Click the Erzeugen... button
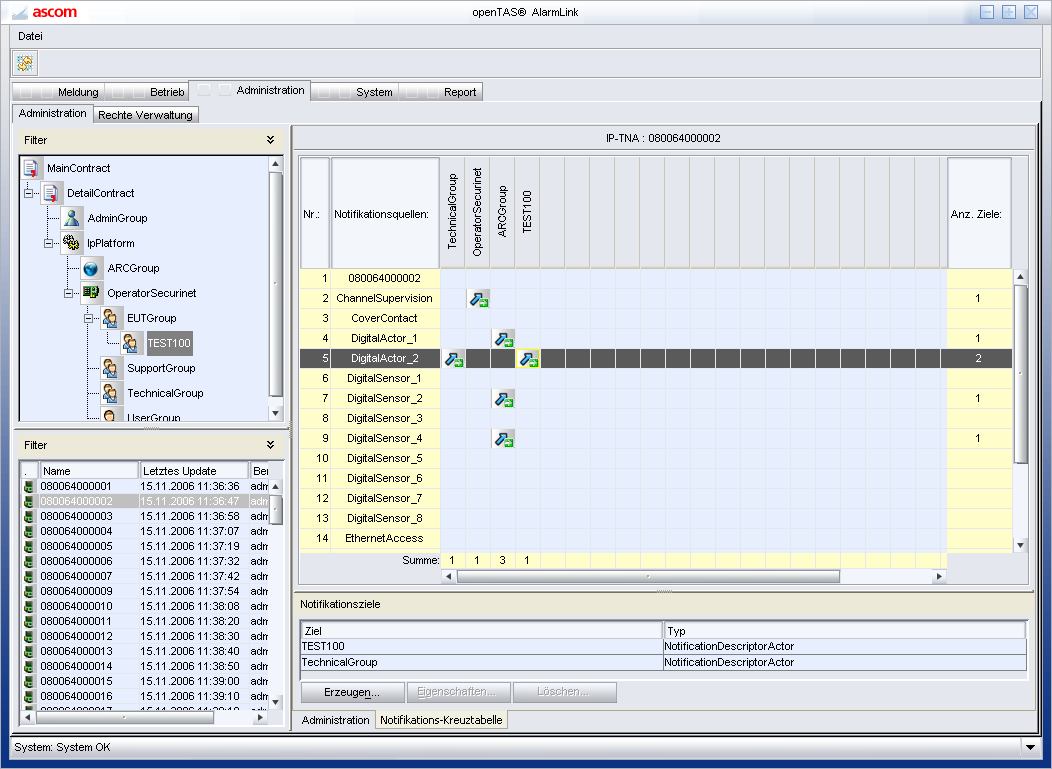 point(351,692)
